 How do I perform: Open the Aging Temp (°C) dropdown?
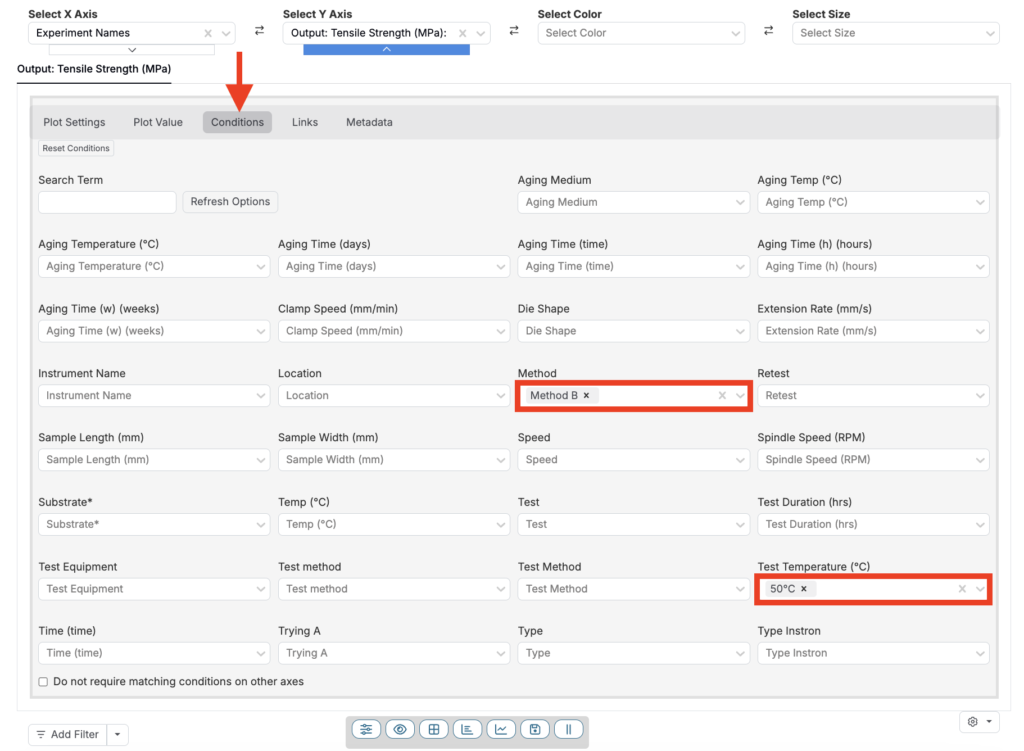(x=873, y=202)
